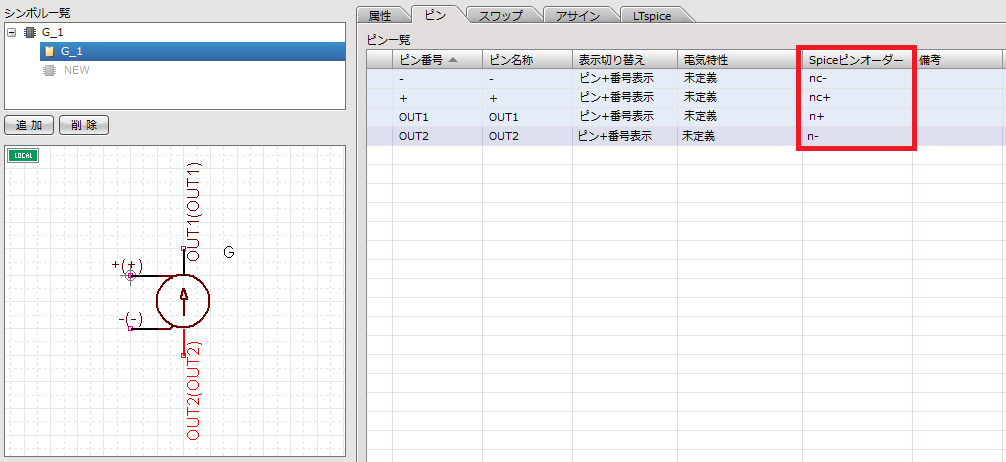Open the アサイン tab
1006x462 pixels.
pyautogui.click(x=578, y=15)
